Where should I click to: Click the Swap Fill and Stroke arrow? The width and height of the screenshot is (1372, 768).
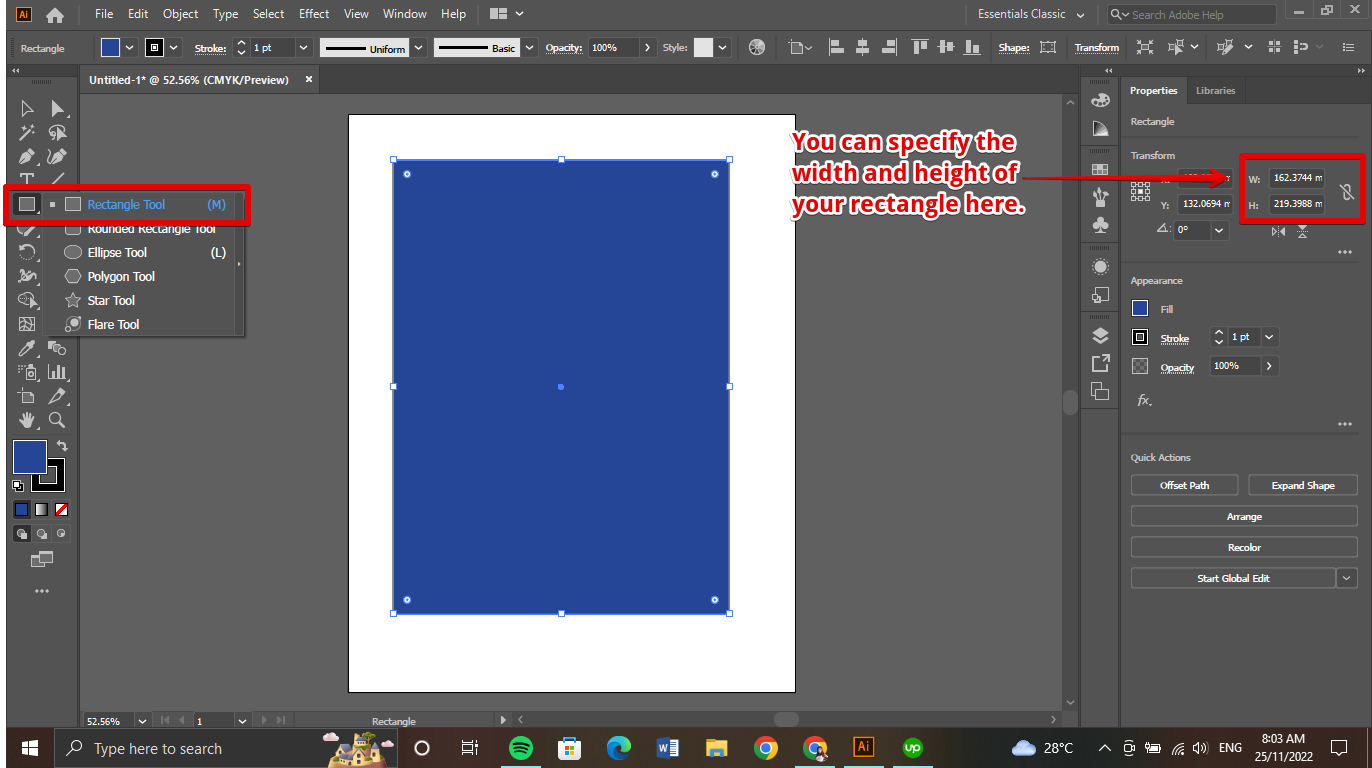tap(62, 446)
